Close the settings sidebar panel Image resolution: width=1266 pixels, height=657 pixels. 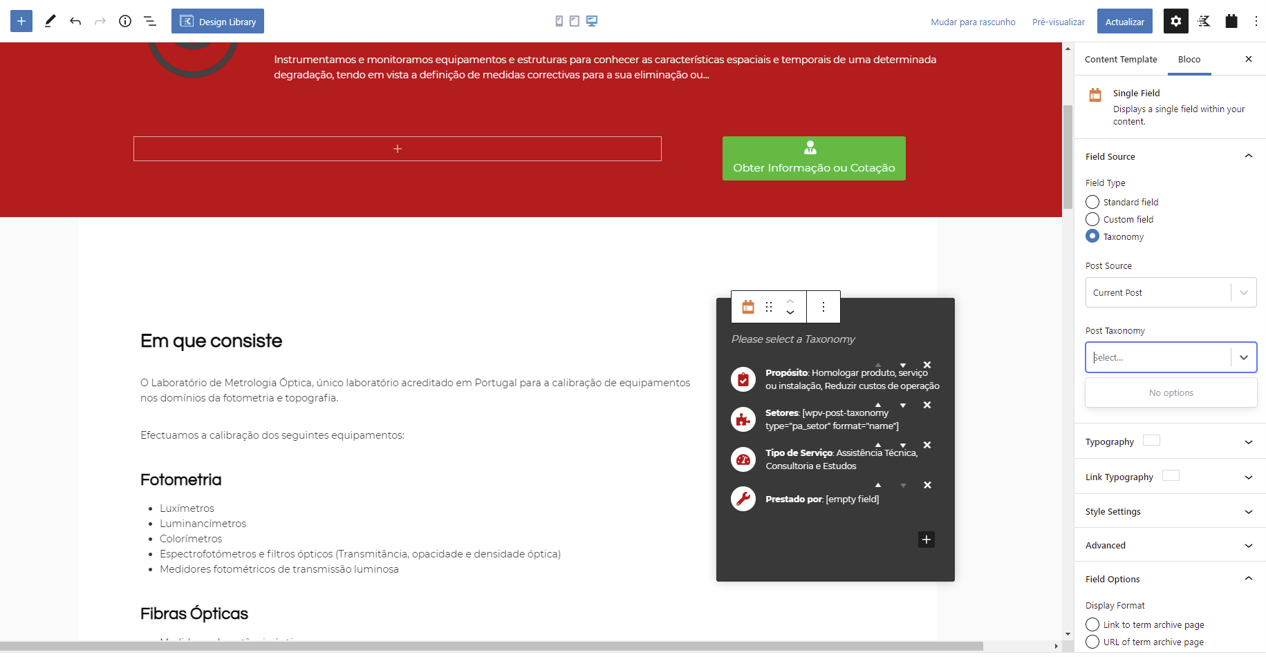(1248, 59)
